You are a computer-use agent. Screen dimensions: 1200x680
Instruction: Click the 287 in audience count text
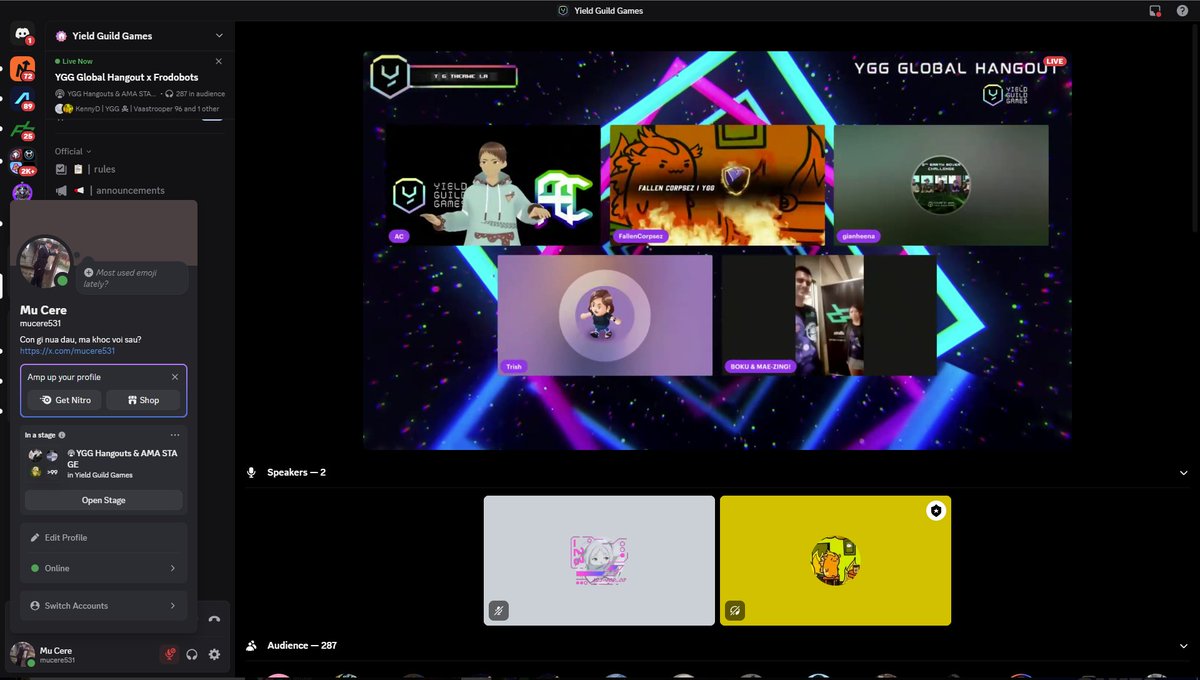click(x=200, y=94)
